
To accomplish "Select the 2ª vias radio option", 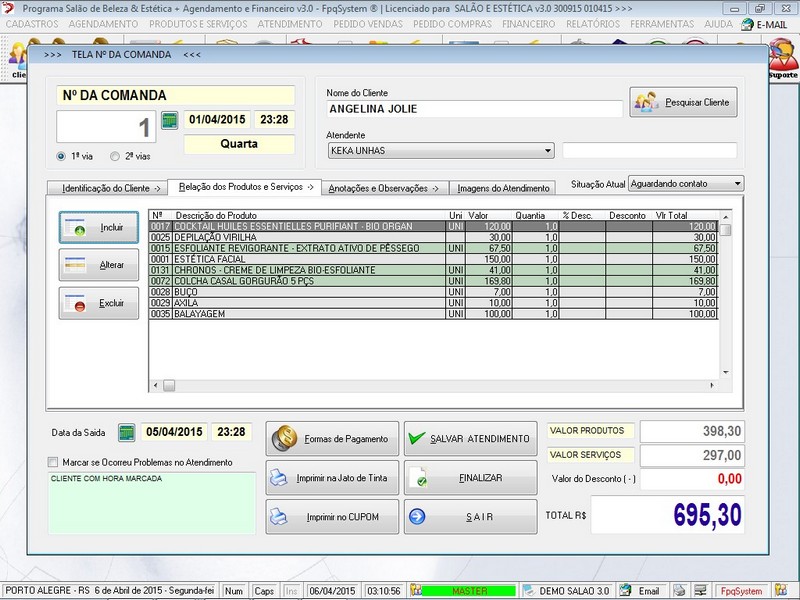I will (x=115, y=156).
